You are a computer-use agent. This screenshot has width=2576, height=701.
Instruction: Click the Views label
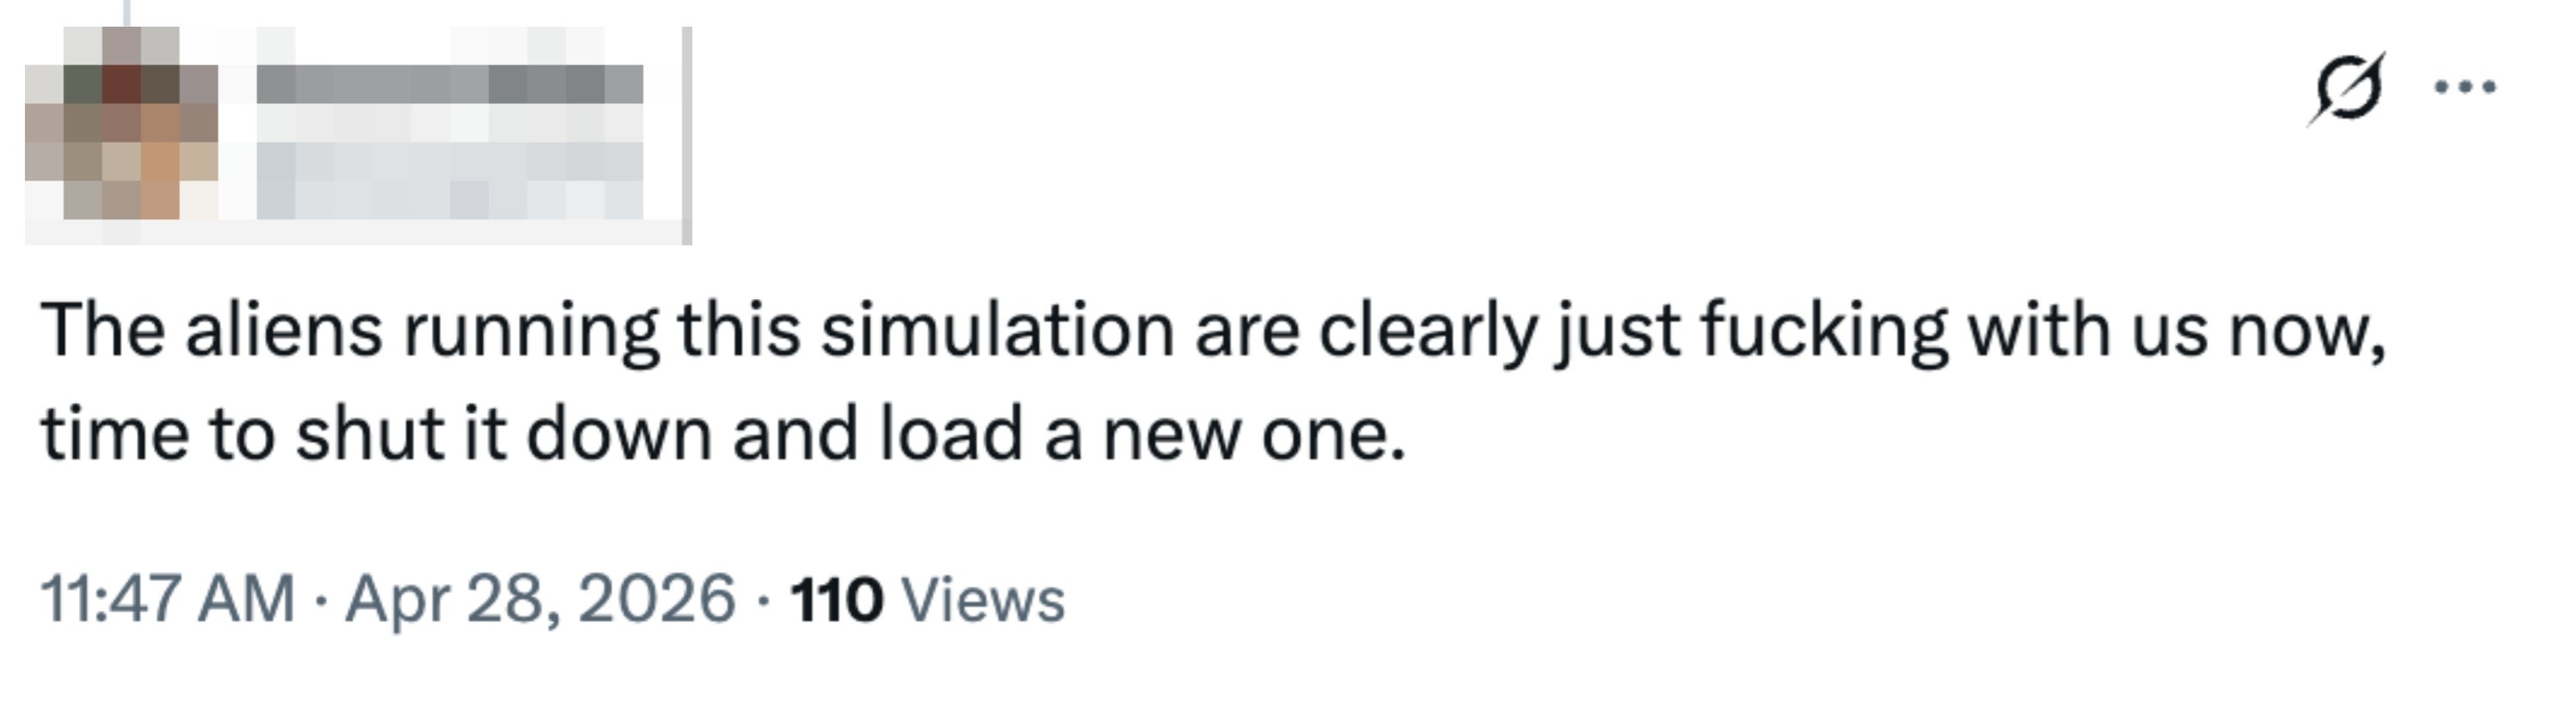click(x=983, y=600)
